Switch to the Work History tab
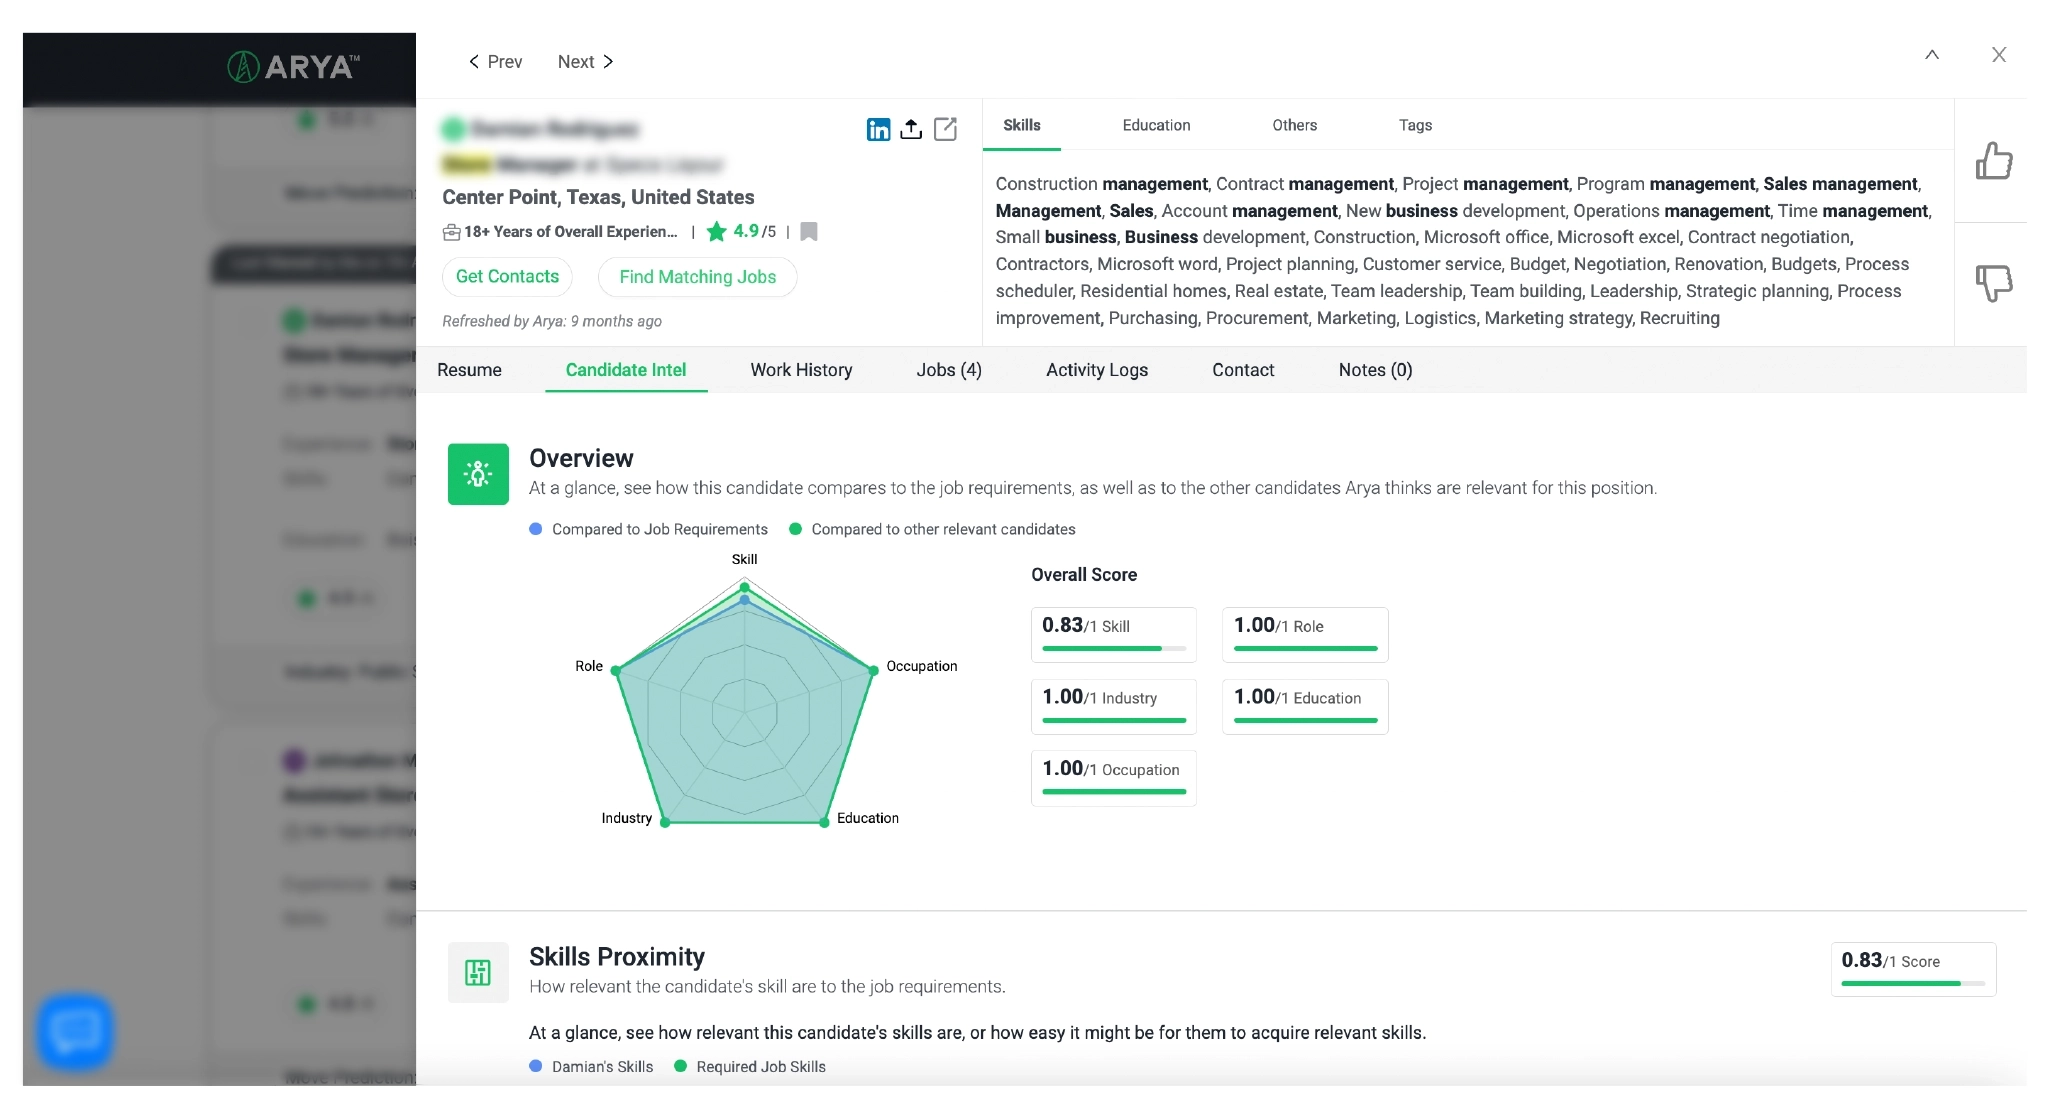 801,370
